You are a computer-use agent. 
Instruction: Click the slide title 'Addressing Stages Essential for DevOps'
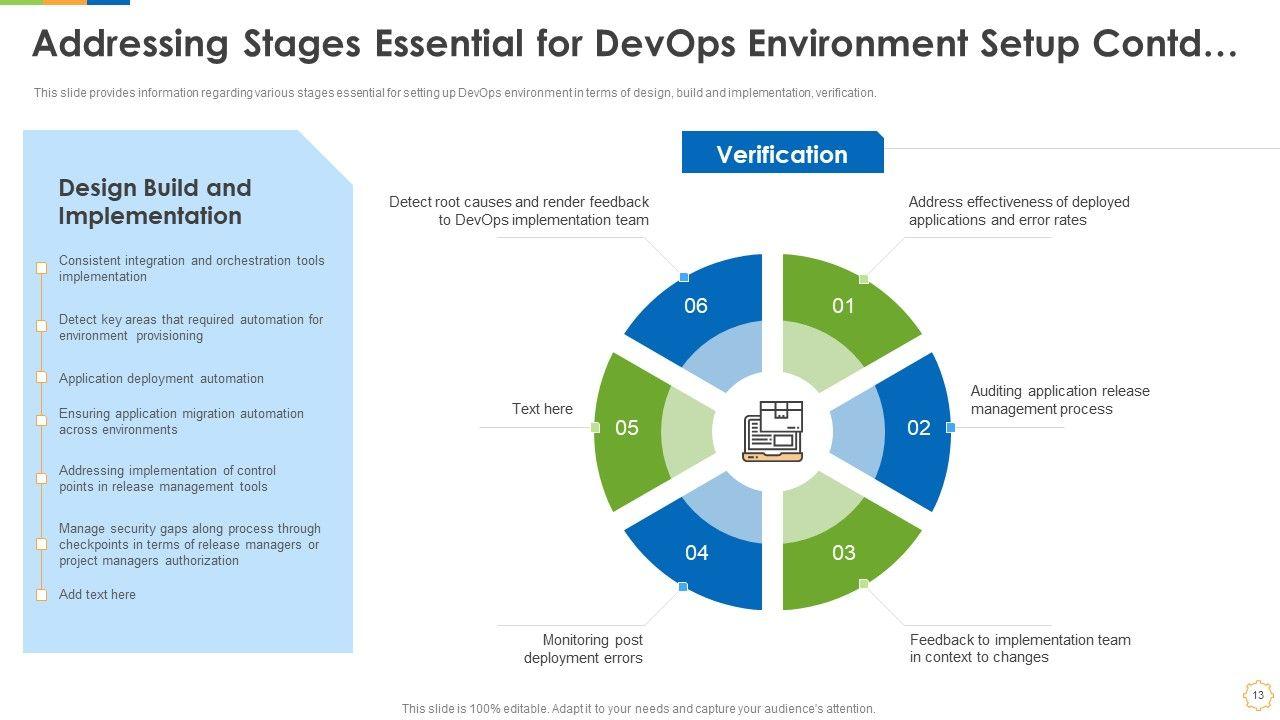click(x=635, y=44)
